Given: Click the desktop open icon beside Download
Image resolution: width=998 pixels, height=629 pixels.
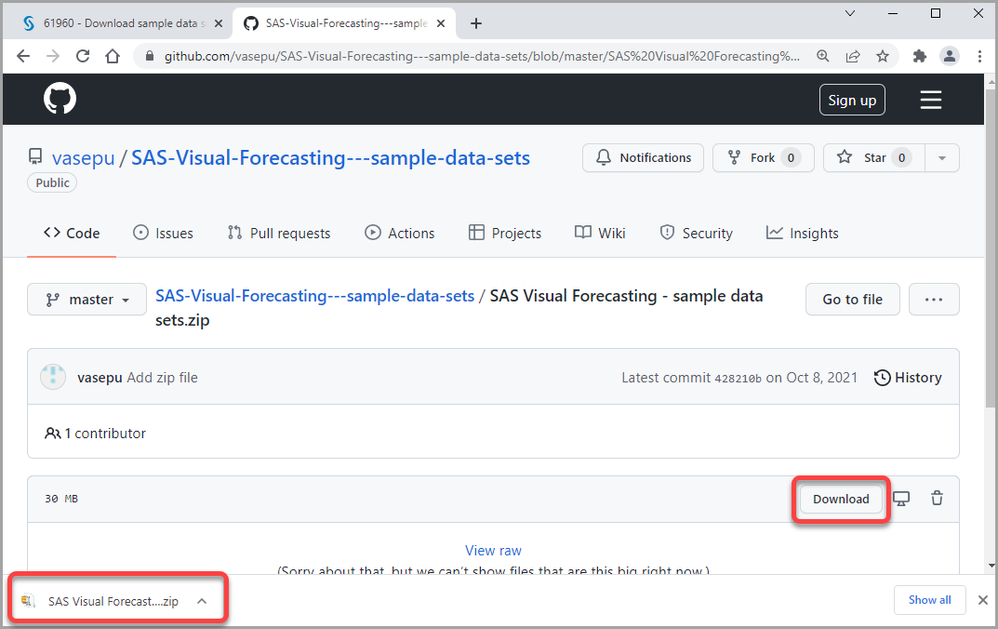Looking at the screenshot, I should coord(901,498).
